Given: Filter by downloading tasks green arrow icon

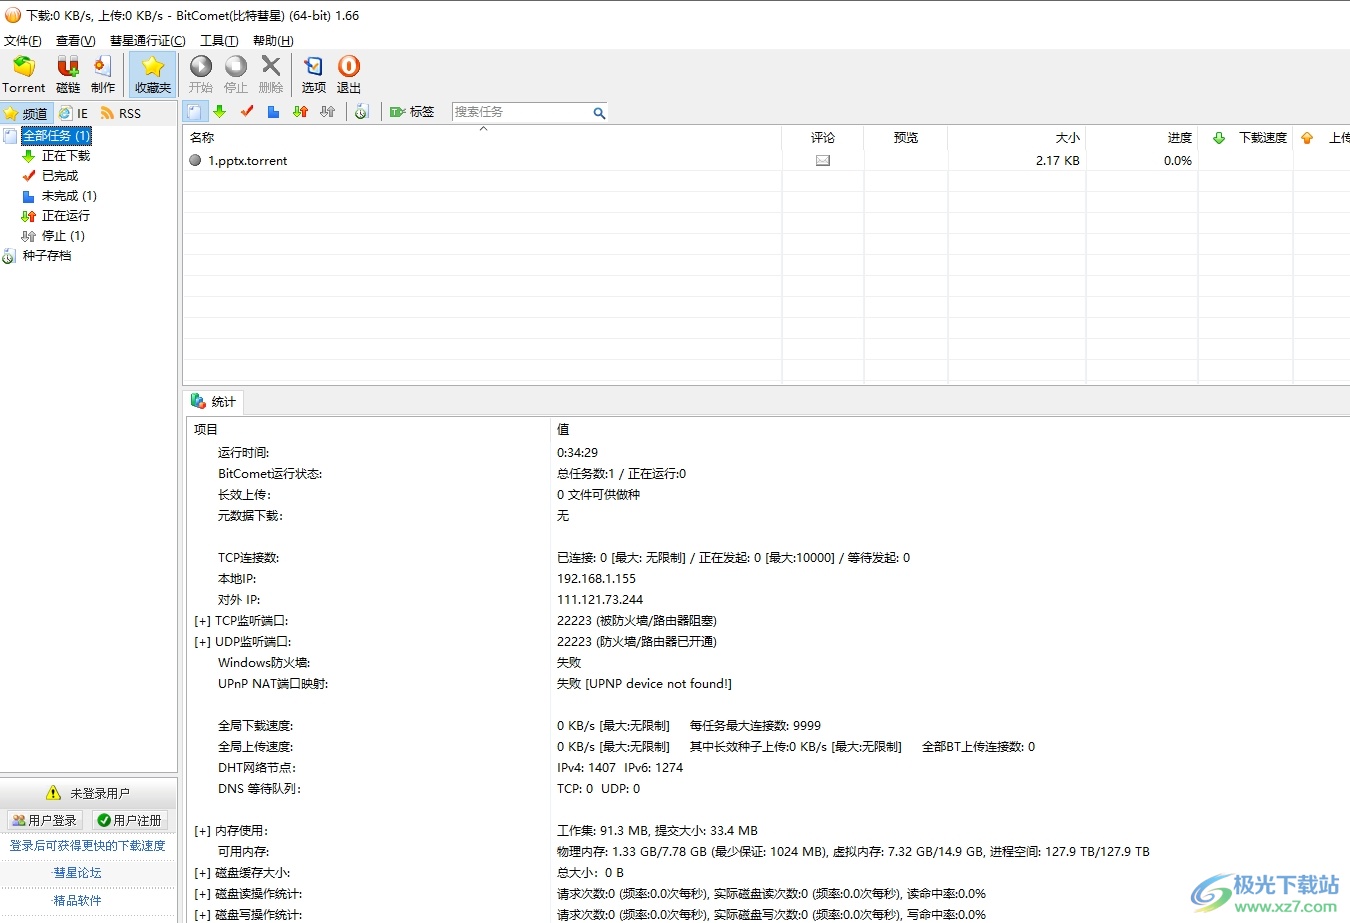Looking at the screenshot, I should pyautogui.click(x=220, y=112).
